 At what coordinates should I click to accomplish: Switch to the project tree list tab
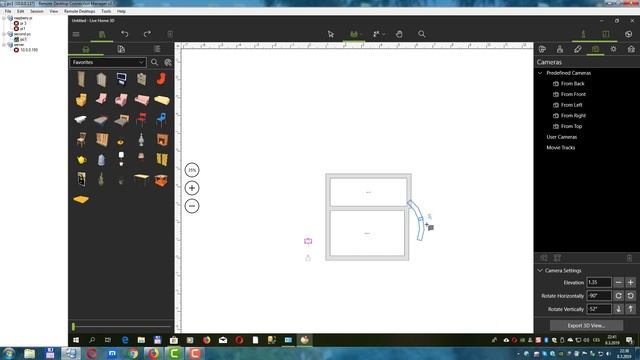tap(157, 49)
